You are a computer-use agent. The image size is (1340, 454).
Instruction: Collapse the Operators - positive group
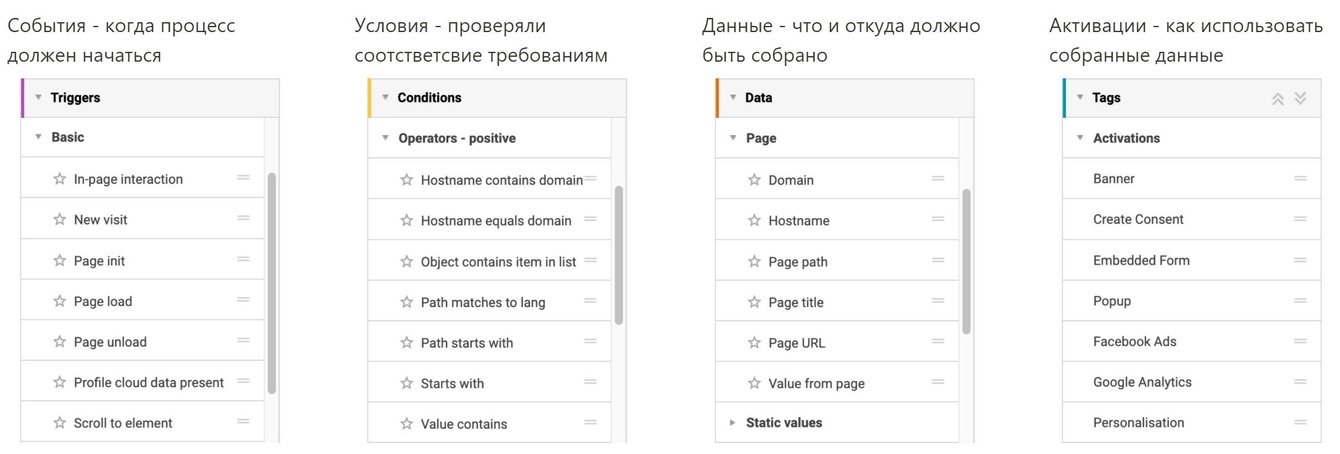(x=385, y=138)
